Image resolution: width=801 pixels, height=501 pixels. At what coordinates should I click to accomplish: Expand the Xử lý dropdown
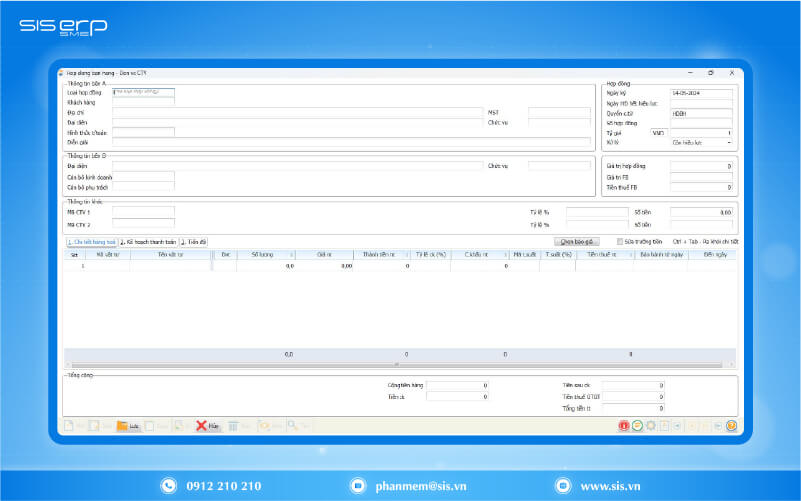[x=729, y=142]
